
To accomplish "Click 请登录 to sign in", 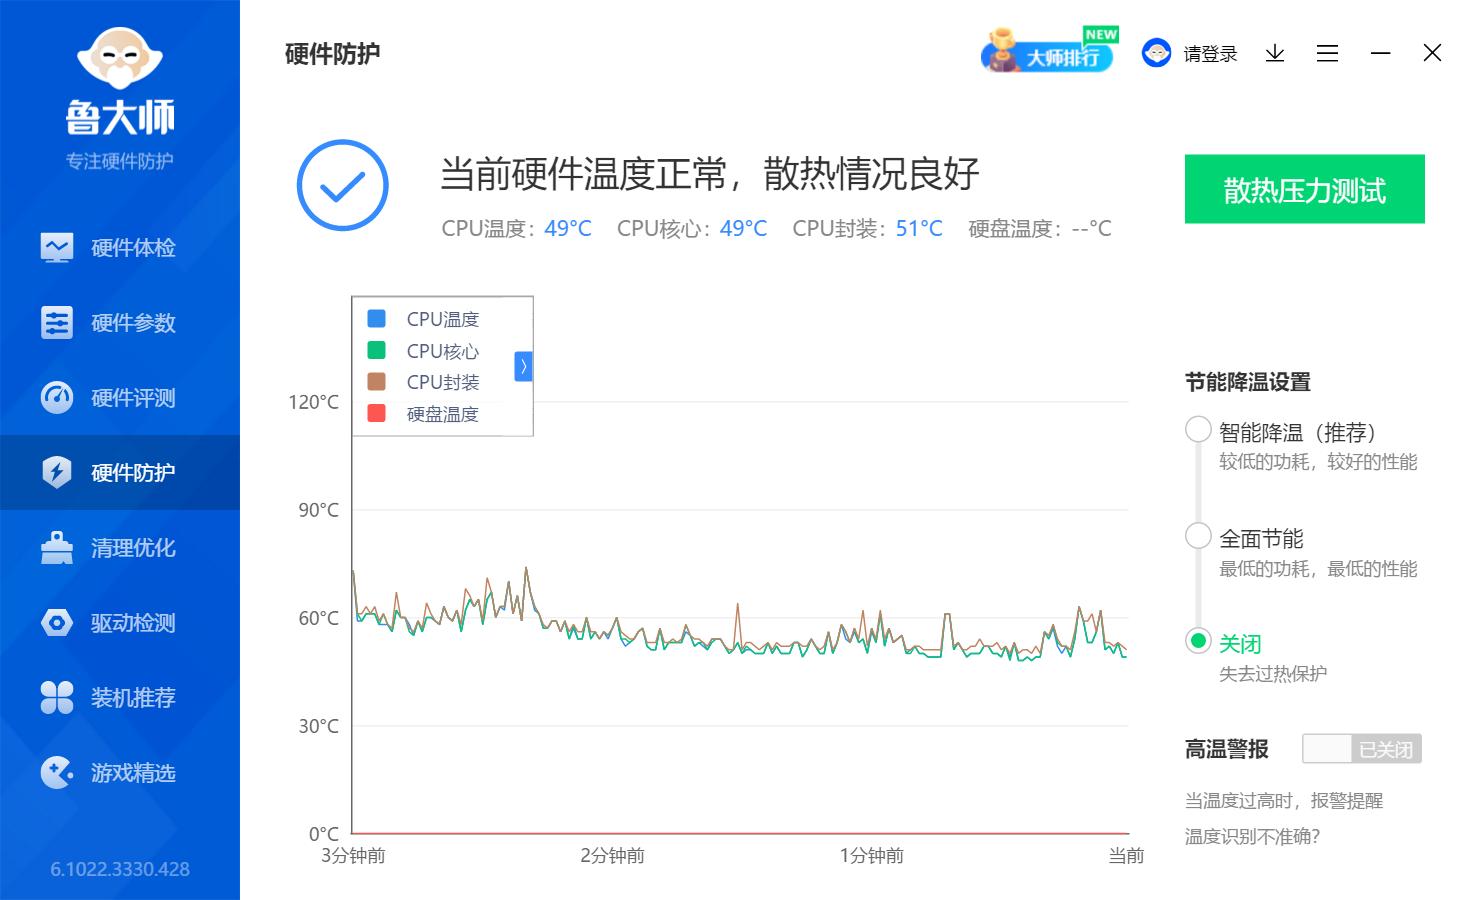I will tap(1209, 53).
